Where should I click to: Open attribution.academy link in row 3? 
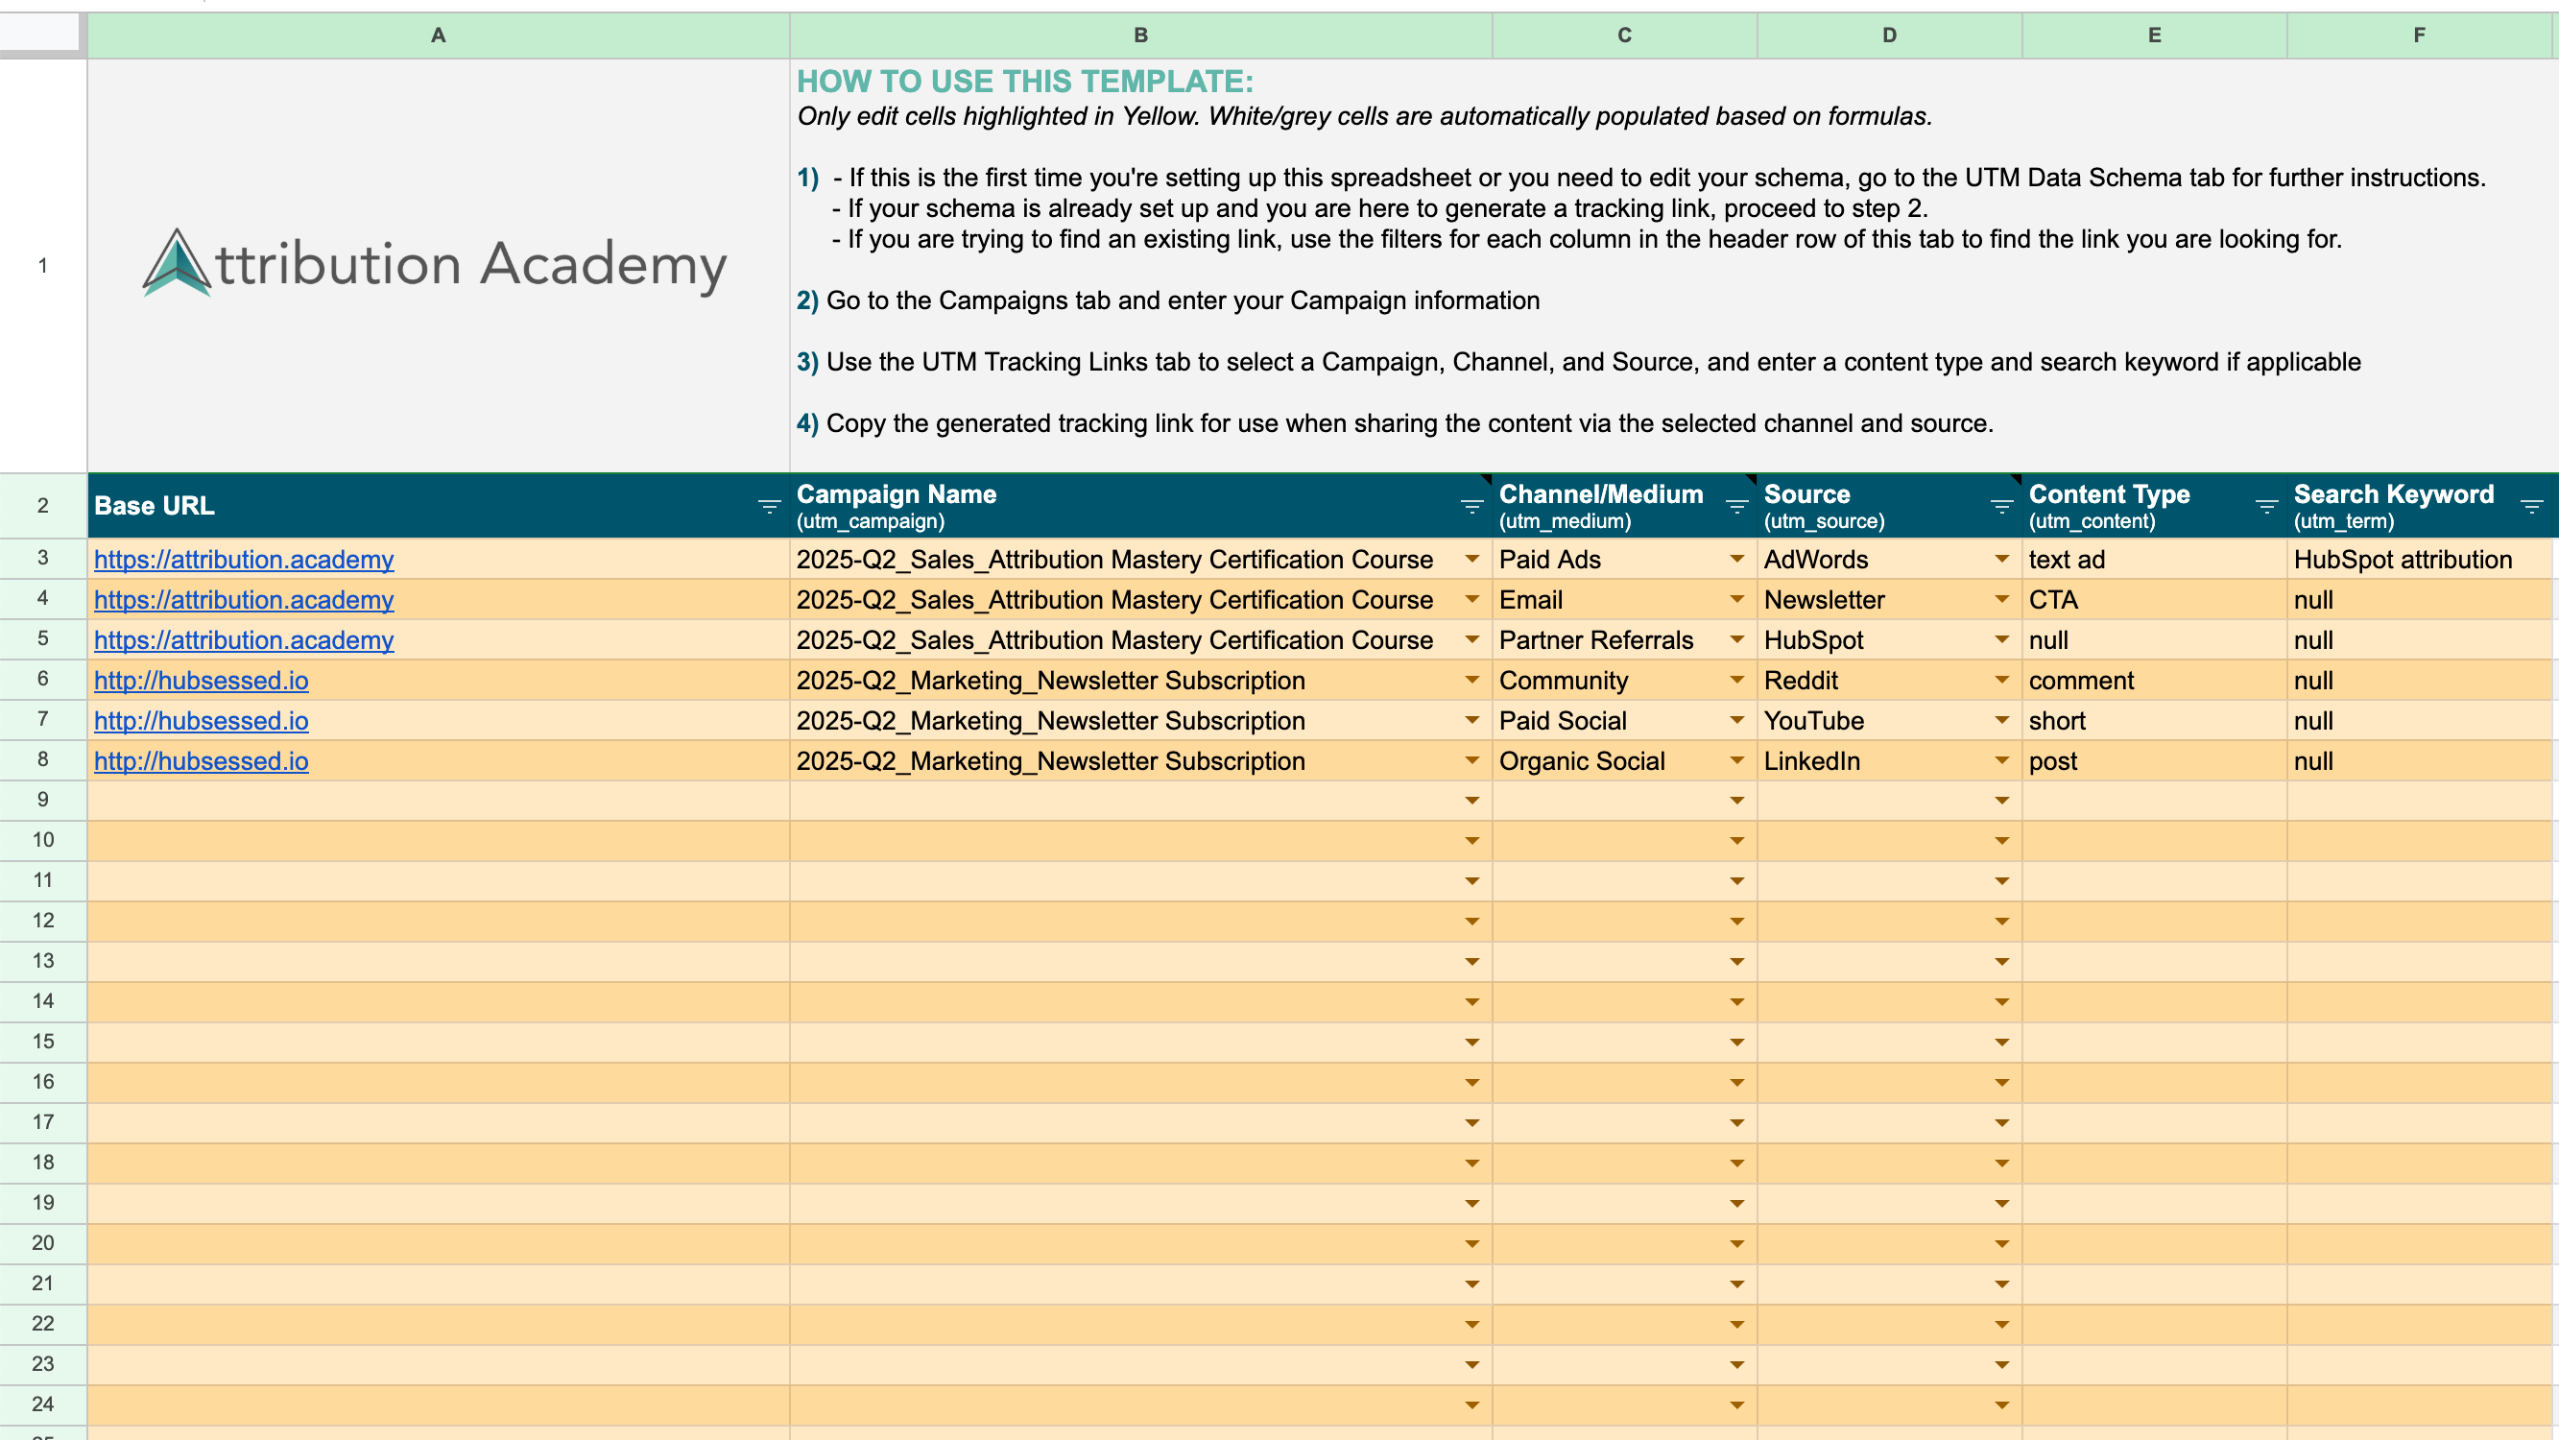pyautogui.click(x=244, y=560)
